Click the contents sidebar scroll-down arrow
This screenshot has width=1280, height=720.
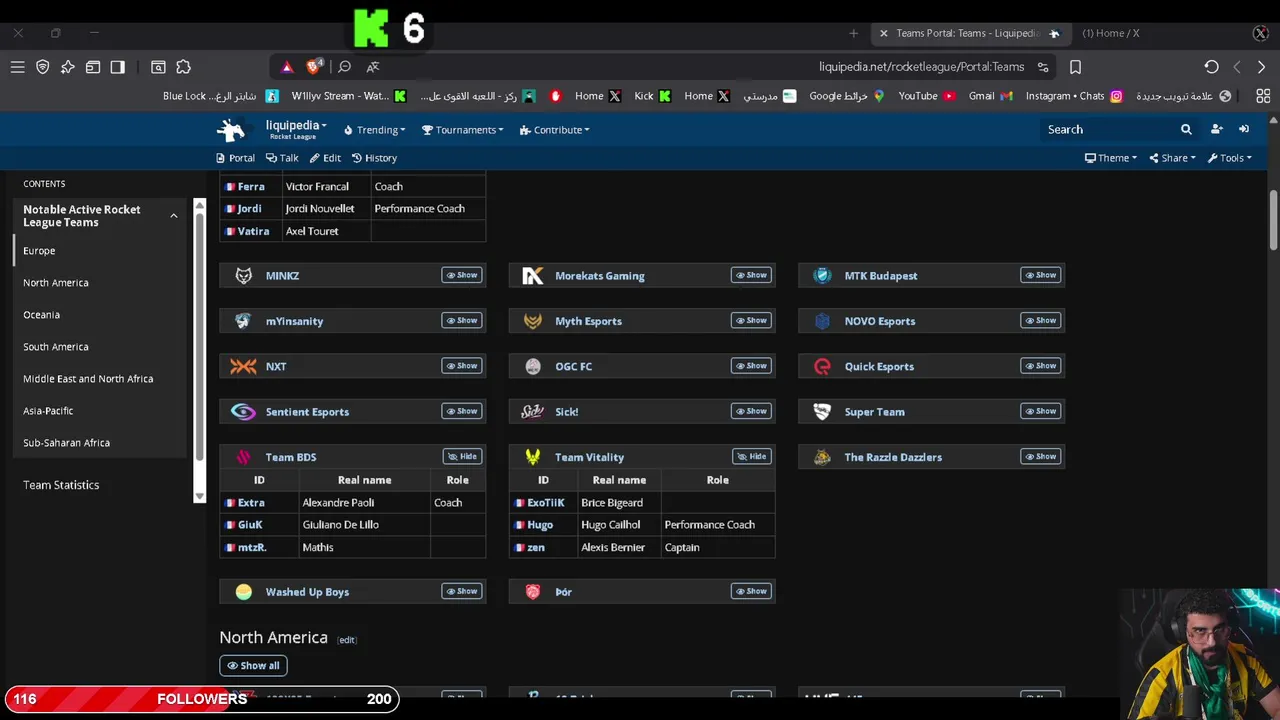199,496
